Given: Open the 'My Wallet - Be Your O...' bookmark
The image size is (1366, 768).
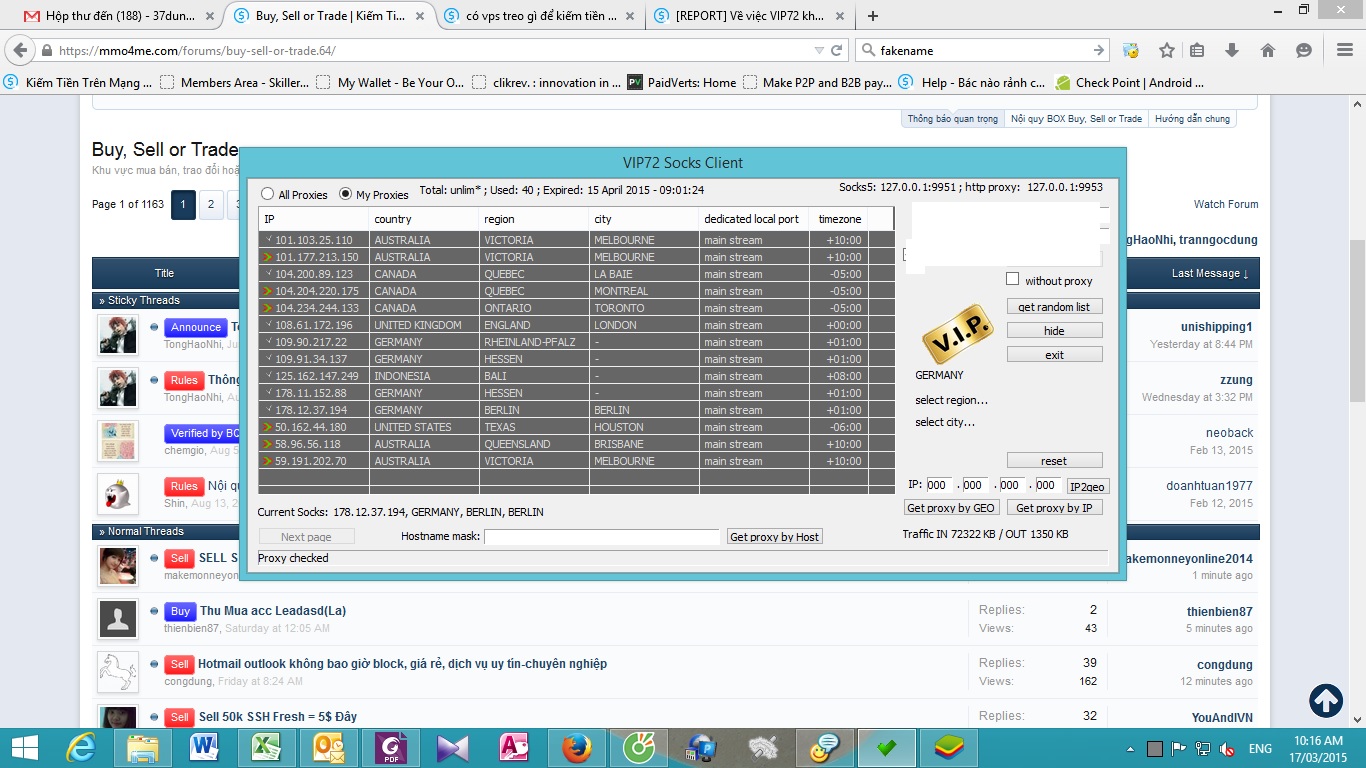Looking at the screenshot, I should [x=391, y=83].
